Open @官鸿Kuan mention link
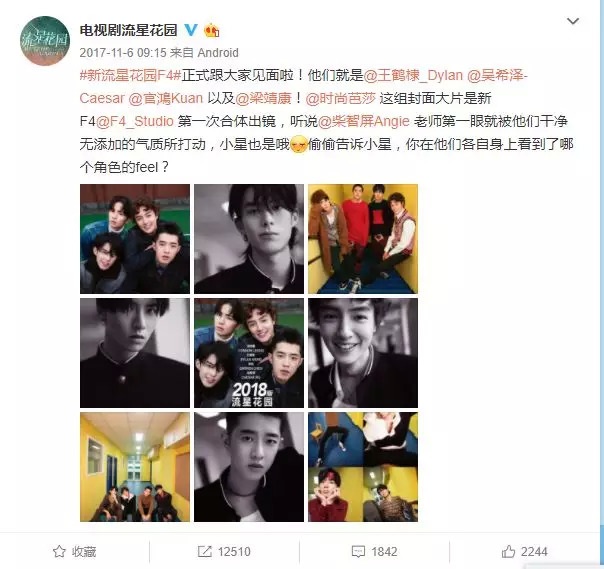The height and width of the screenshot is (569, 604). [x=166, y=98]
